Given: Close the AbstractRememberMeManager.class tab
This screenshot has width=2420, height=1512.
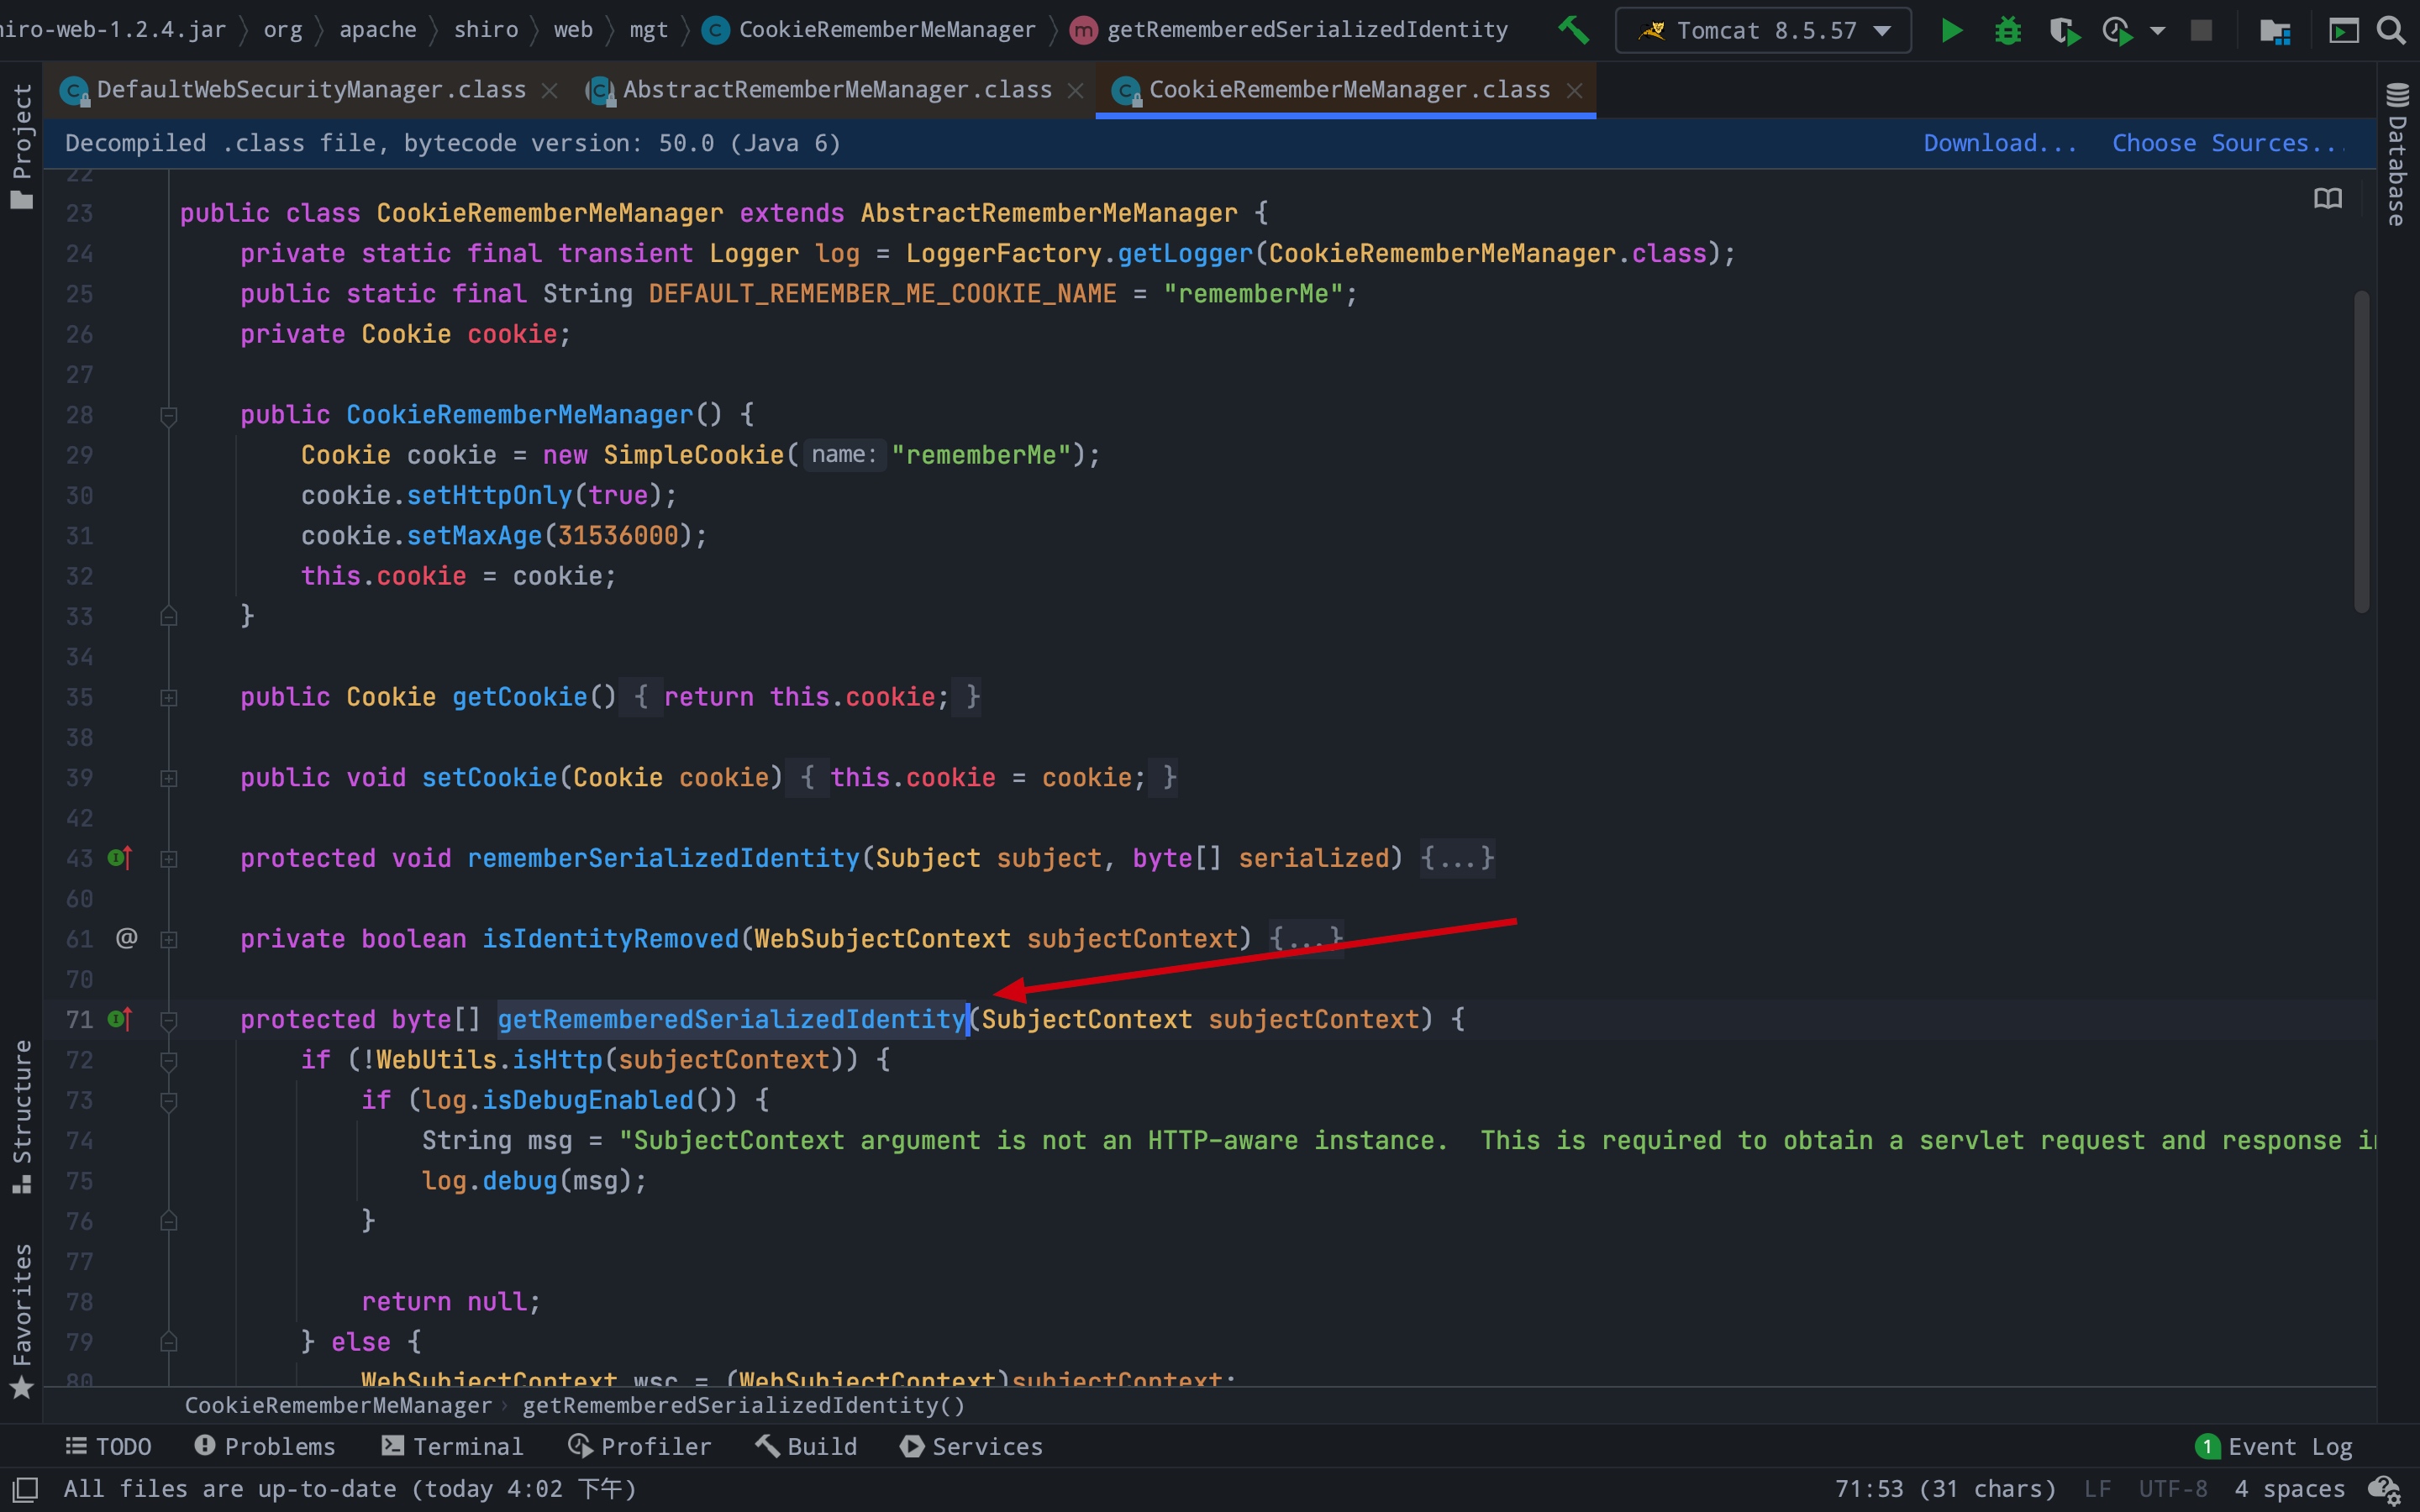Looking at the screenshot, I should pyautogui.click(x=1075, y=91).
